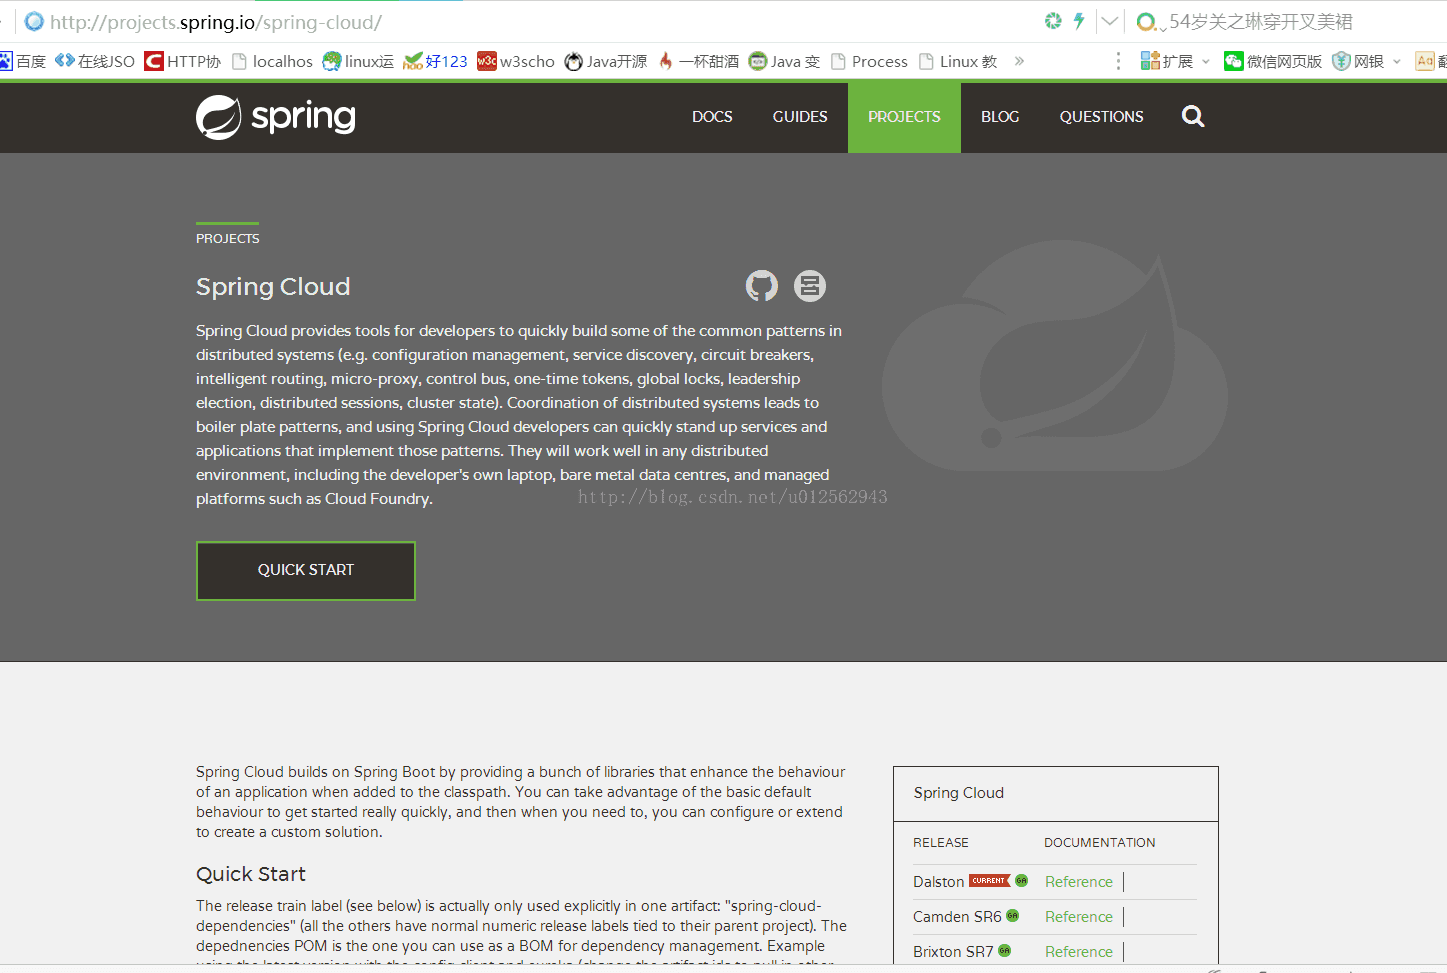Screen dimensions: 1447x973
Task: Open the online JSON bookmark
Action: [95, 61]
